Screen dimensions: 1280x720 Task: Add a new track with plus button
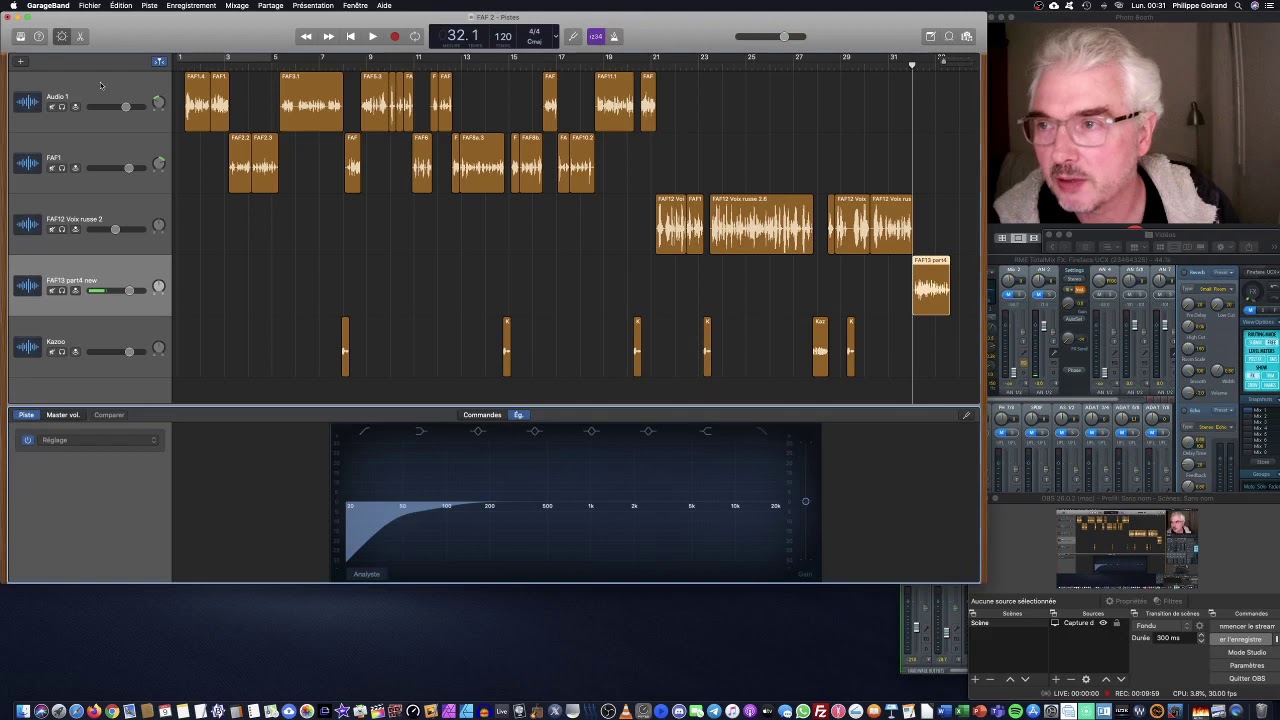tap(20, 61)
